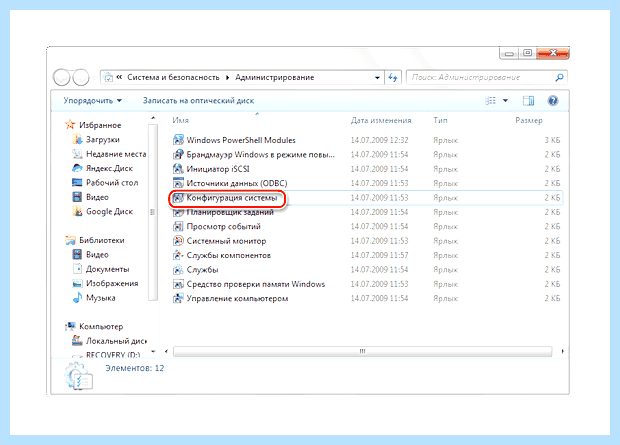Select the Системный монитор icon
This screenshot has width=620, height=445.
[x=178, y=241]
